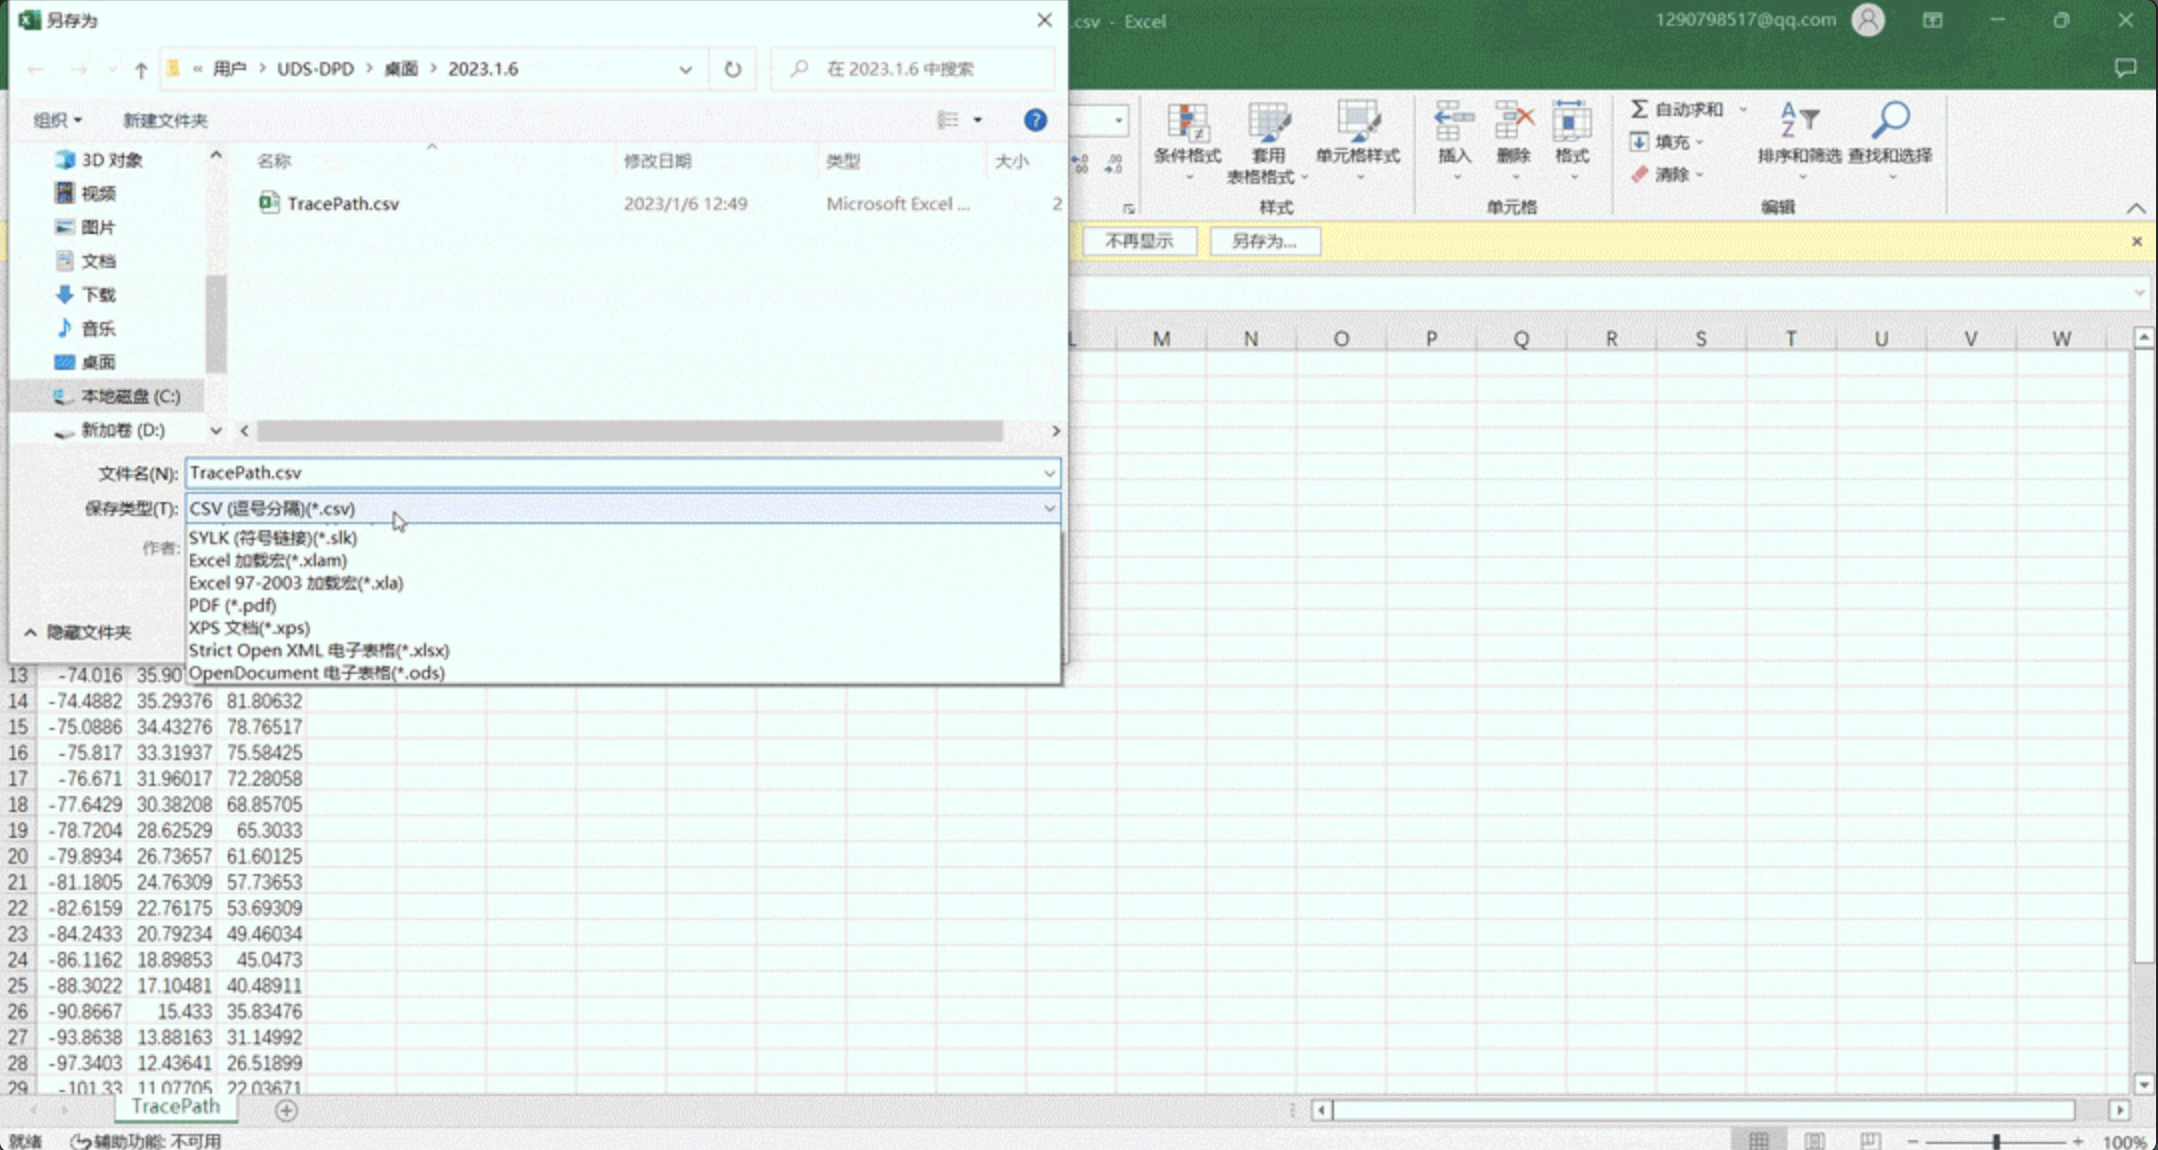
Task: Click Don't Show Again button in notification
Action: click(x=1139, y=241)
